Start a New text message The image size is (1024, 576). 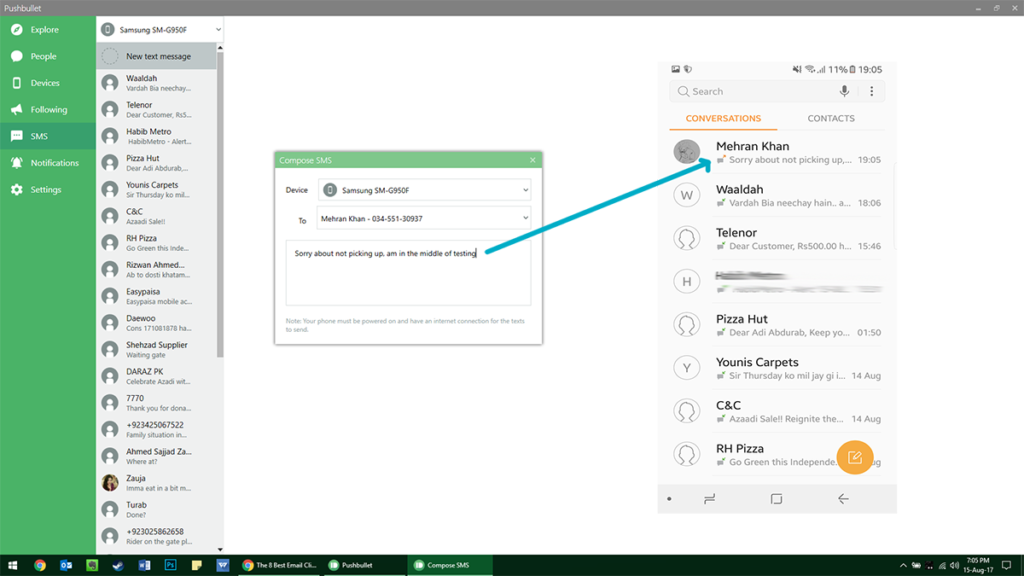click(158, 56)
